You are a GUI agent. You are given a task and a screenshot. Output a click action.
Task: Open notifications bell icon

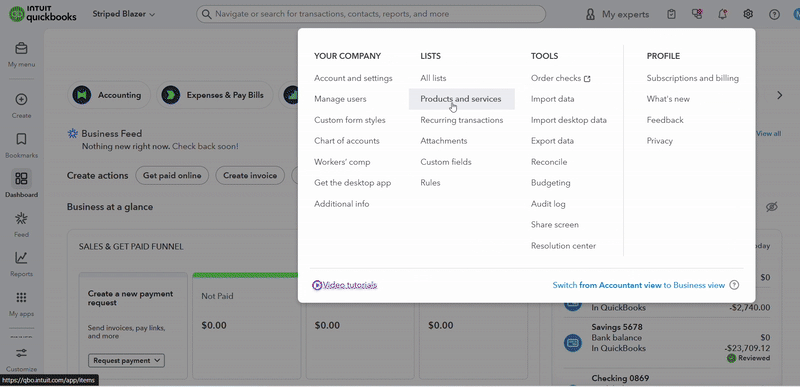point(722,14)
